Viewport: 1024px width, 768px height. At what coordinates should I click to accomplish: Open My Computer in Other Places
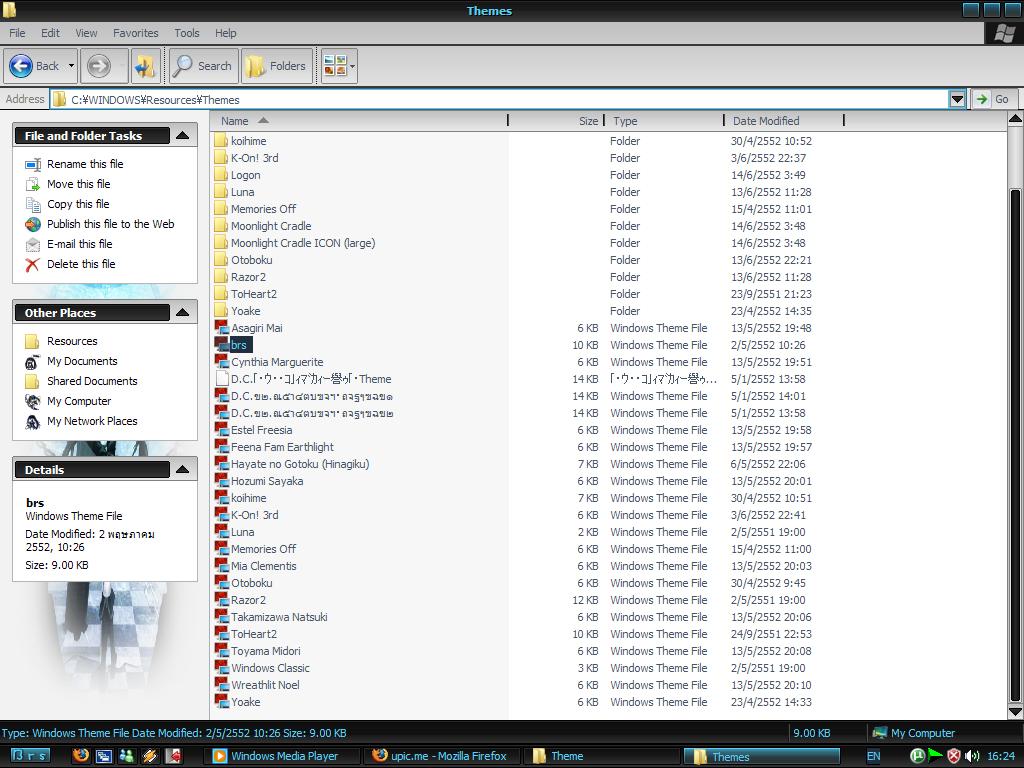point(79,401)
